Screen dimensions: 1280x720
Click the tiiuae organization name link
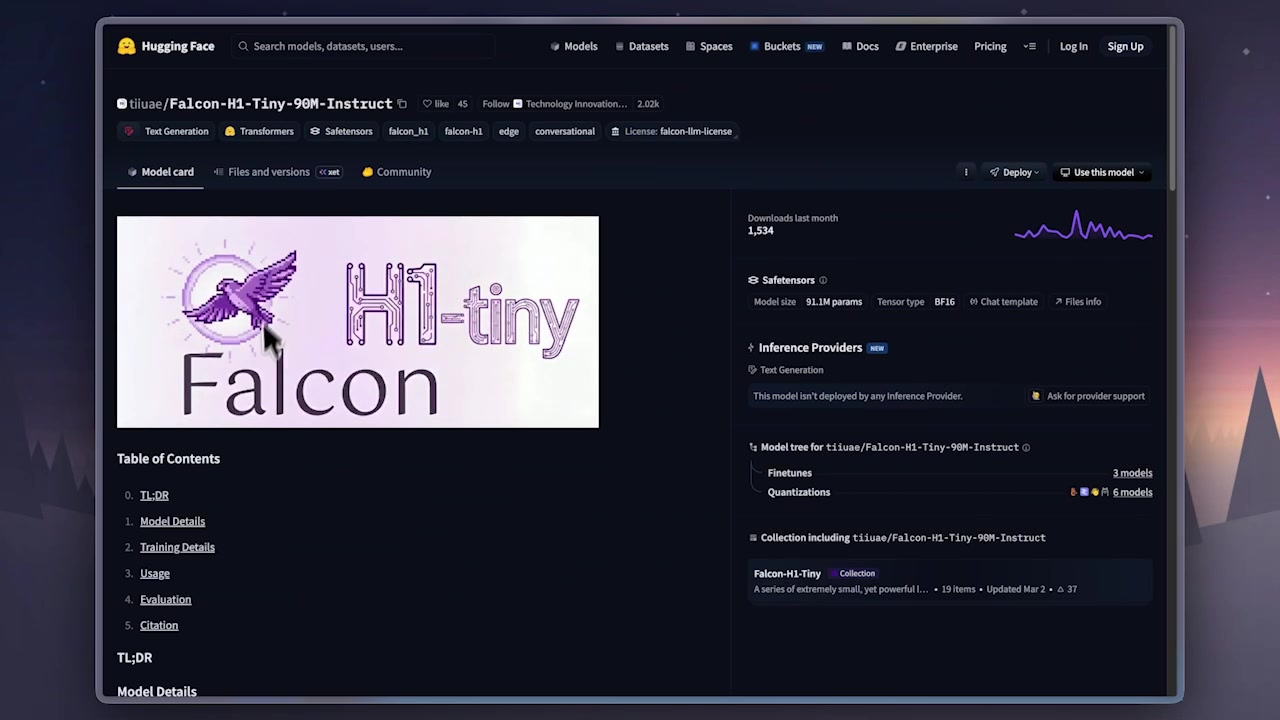145,104
